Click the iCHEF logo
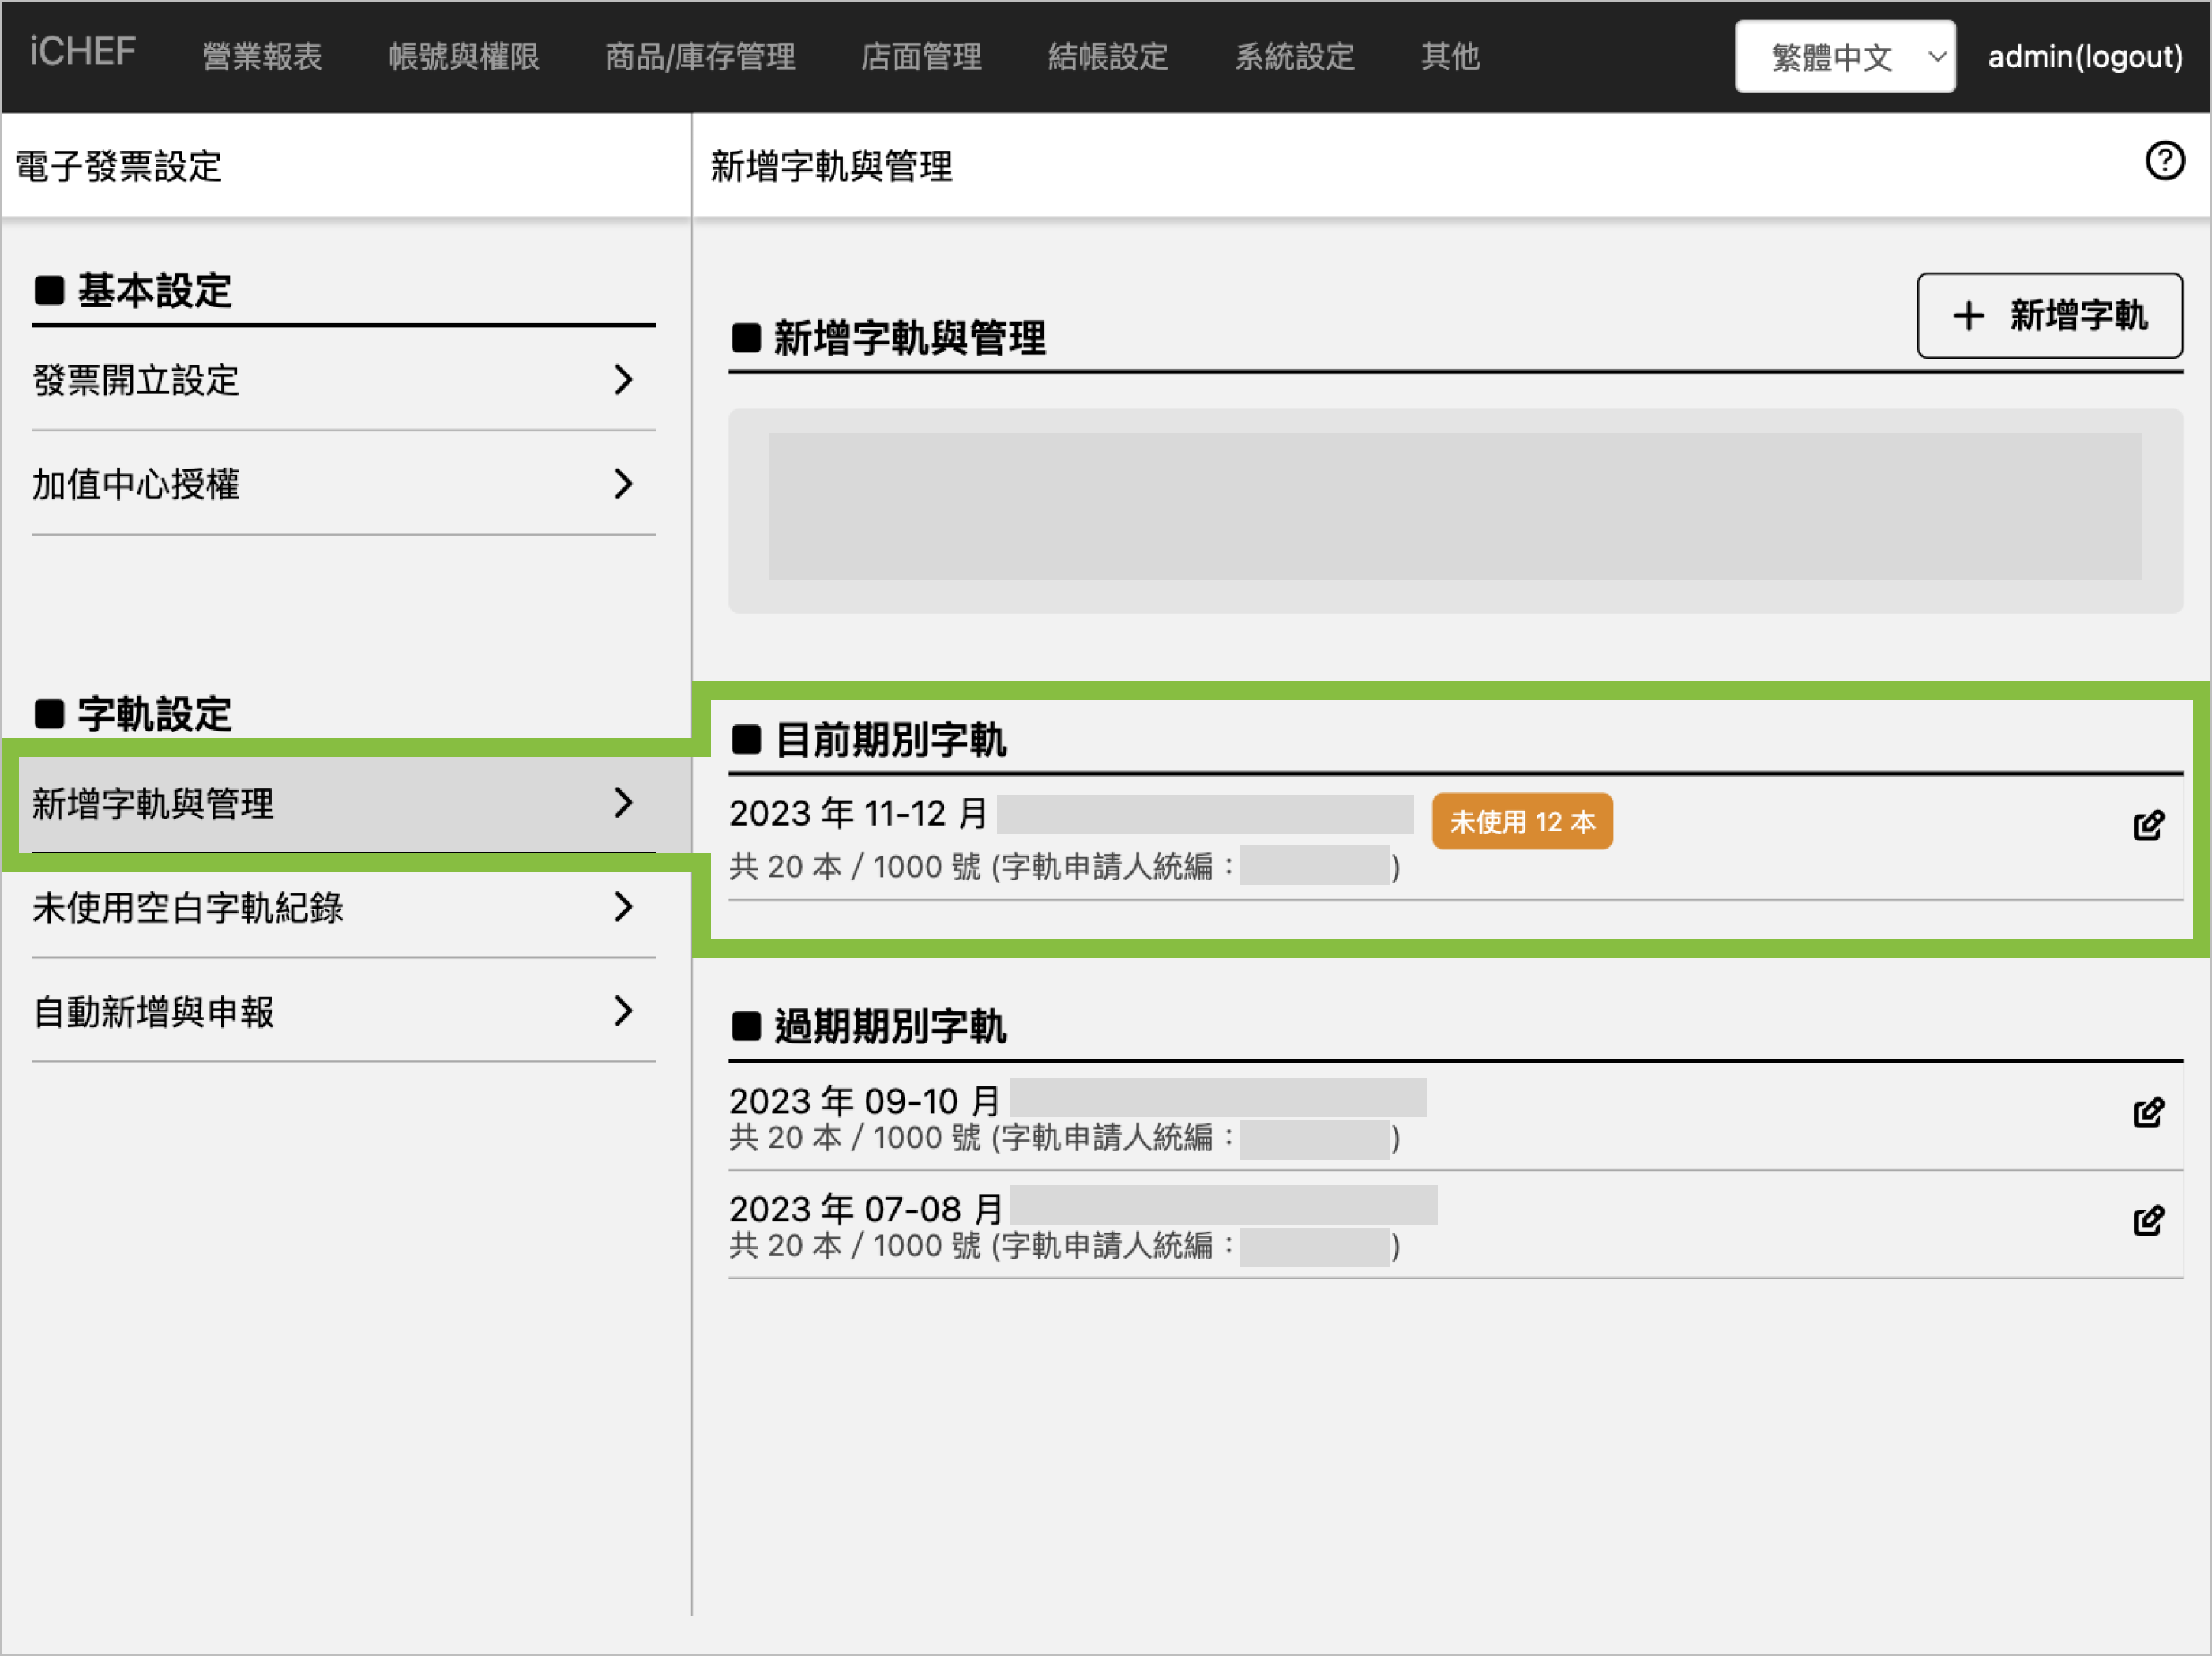This screenshot has height=1656, width=2212. (82, 52)
